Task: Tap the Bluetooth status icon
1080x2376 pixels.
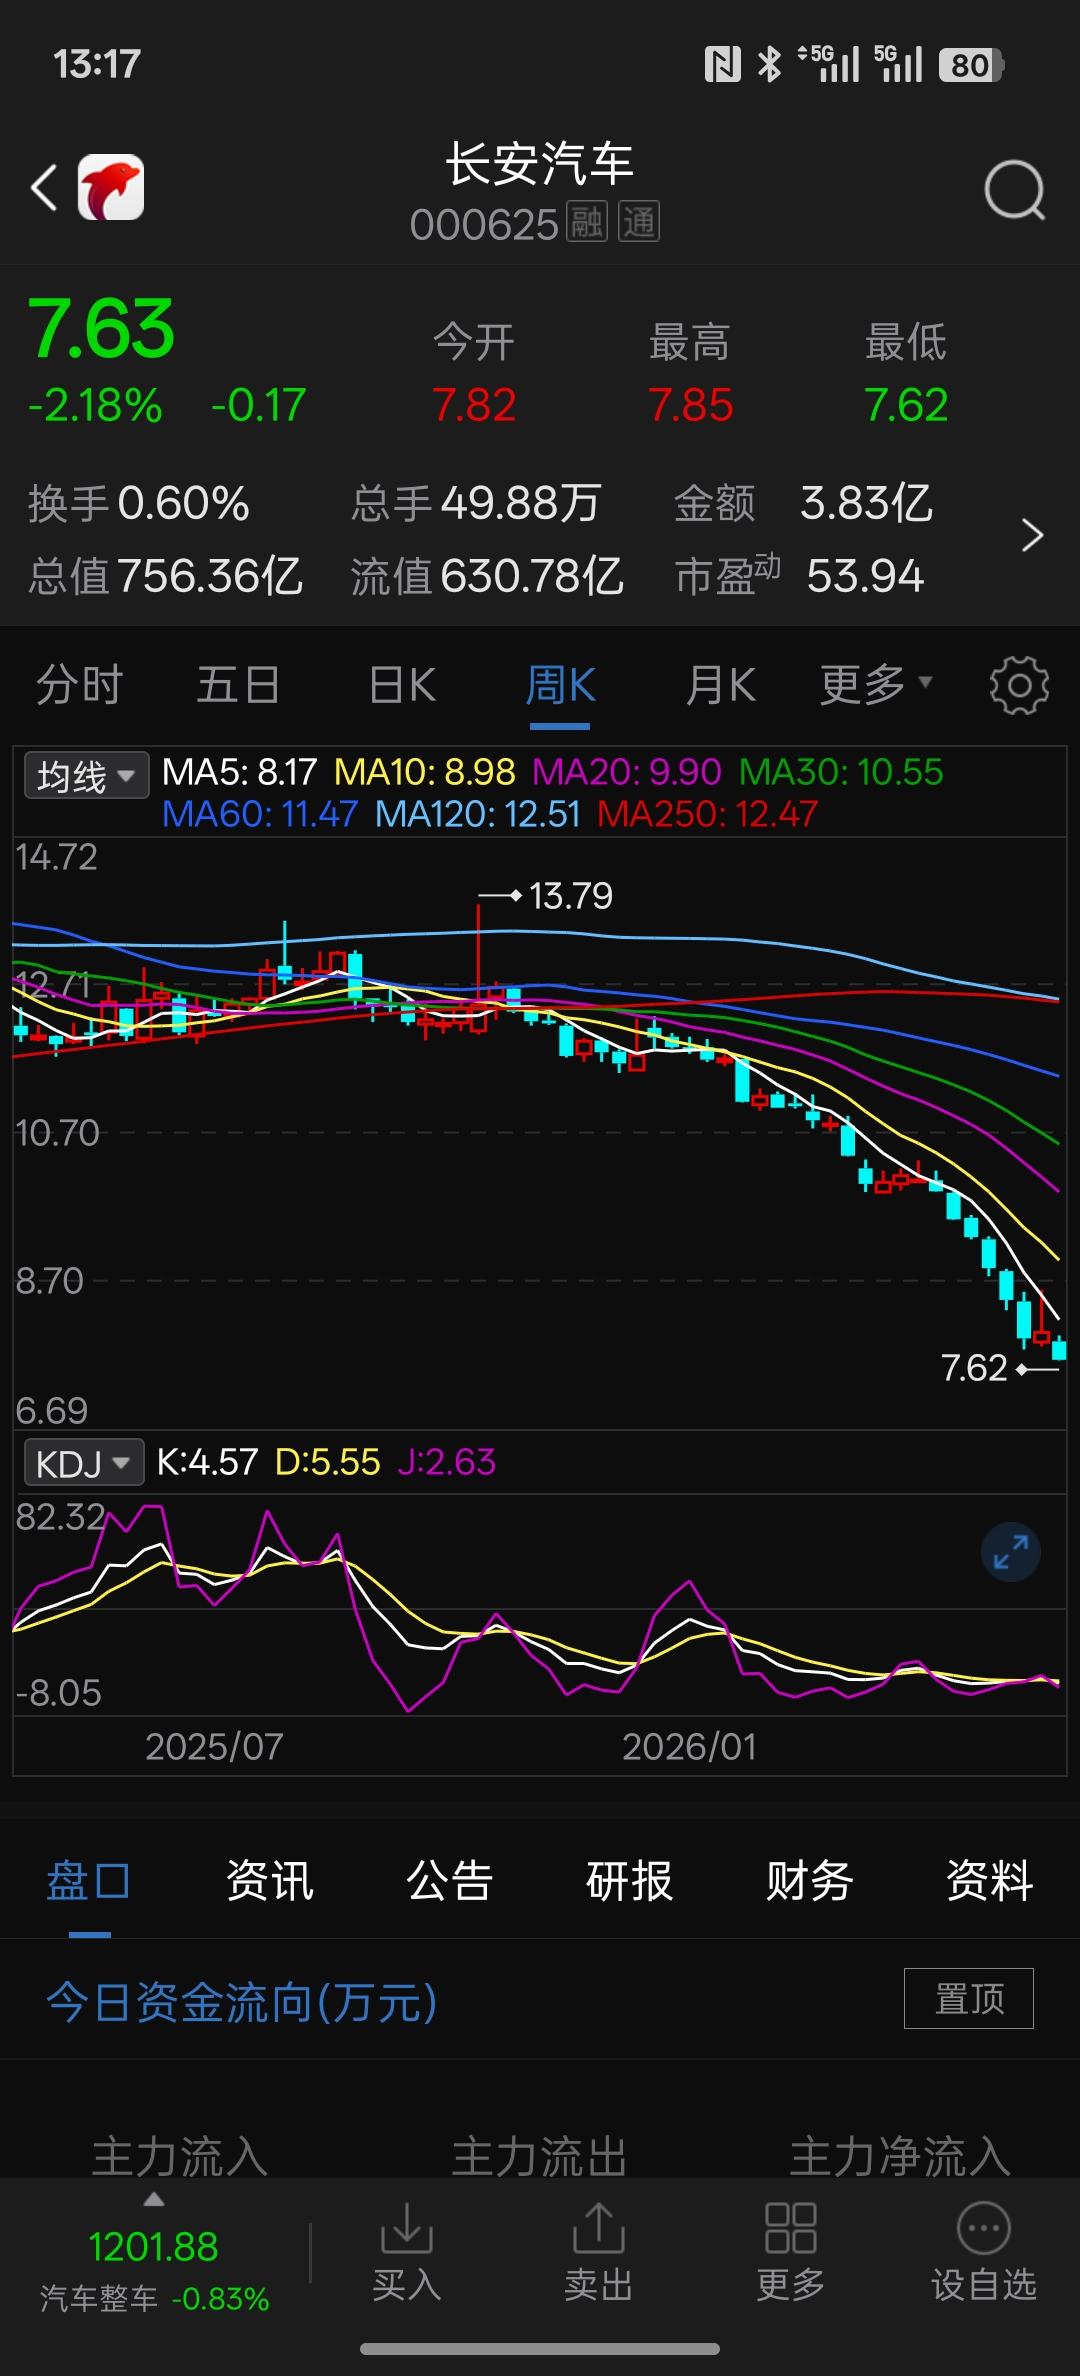Action: point(769,65)
